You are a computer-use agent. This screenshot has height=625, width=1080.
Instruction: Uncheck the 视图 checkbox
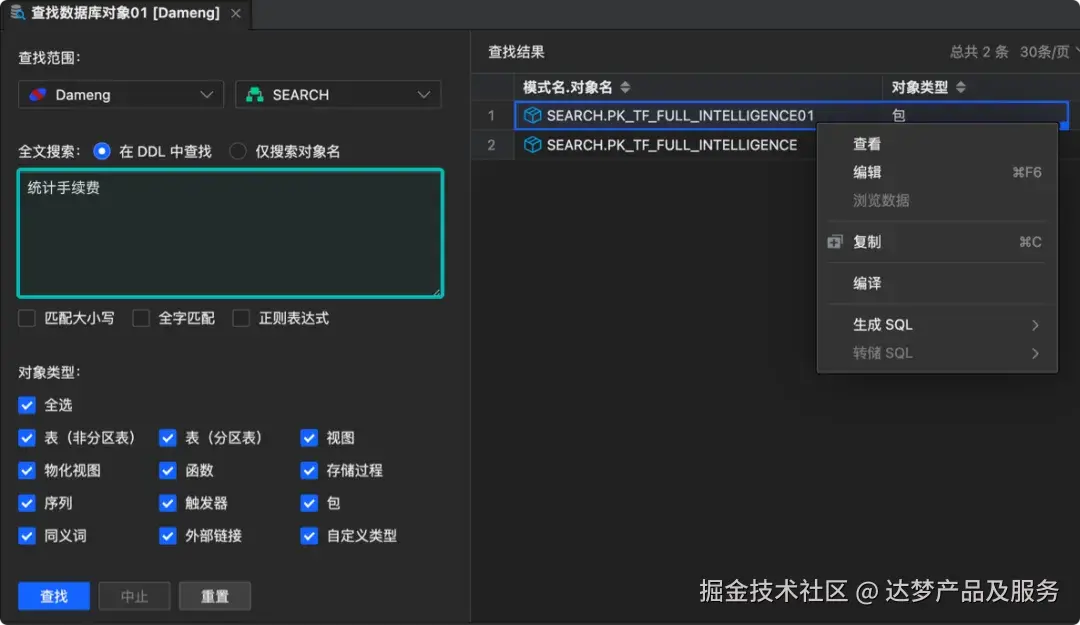[x=309, y=438]
